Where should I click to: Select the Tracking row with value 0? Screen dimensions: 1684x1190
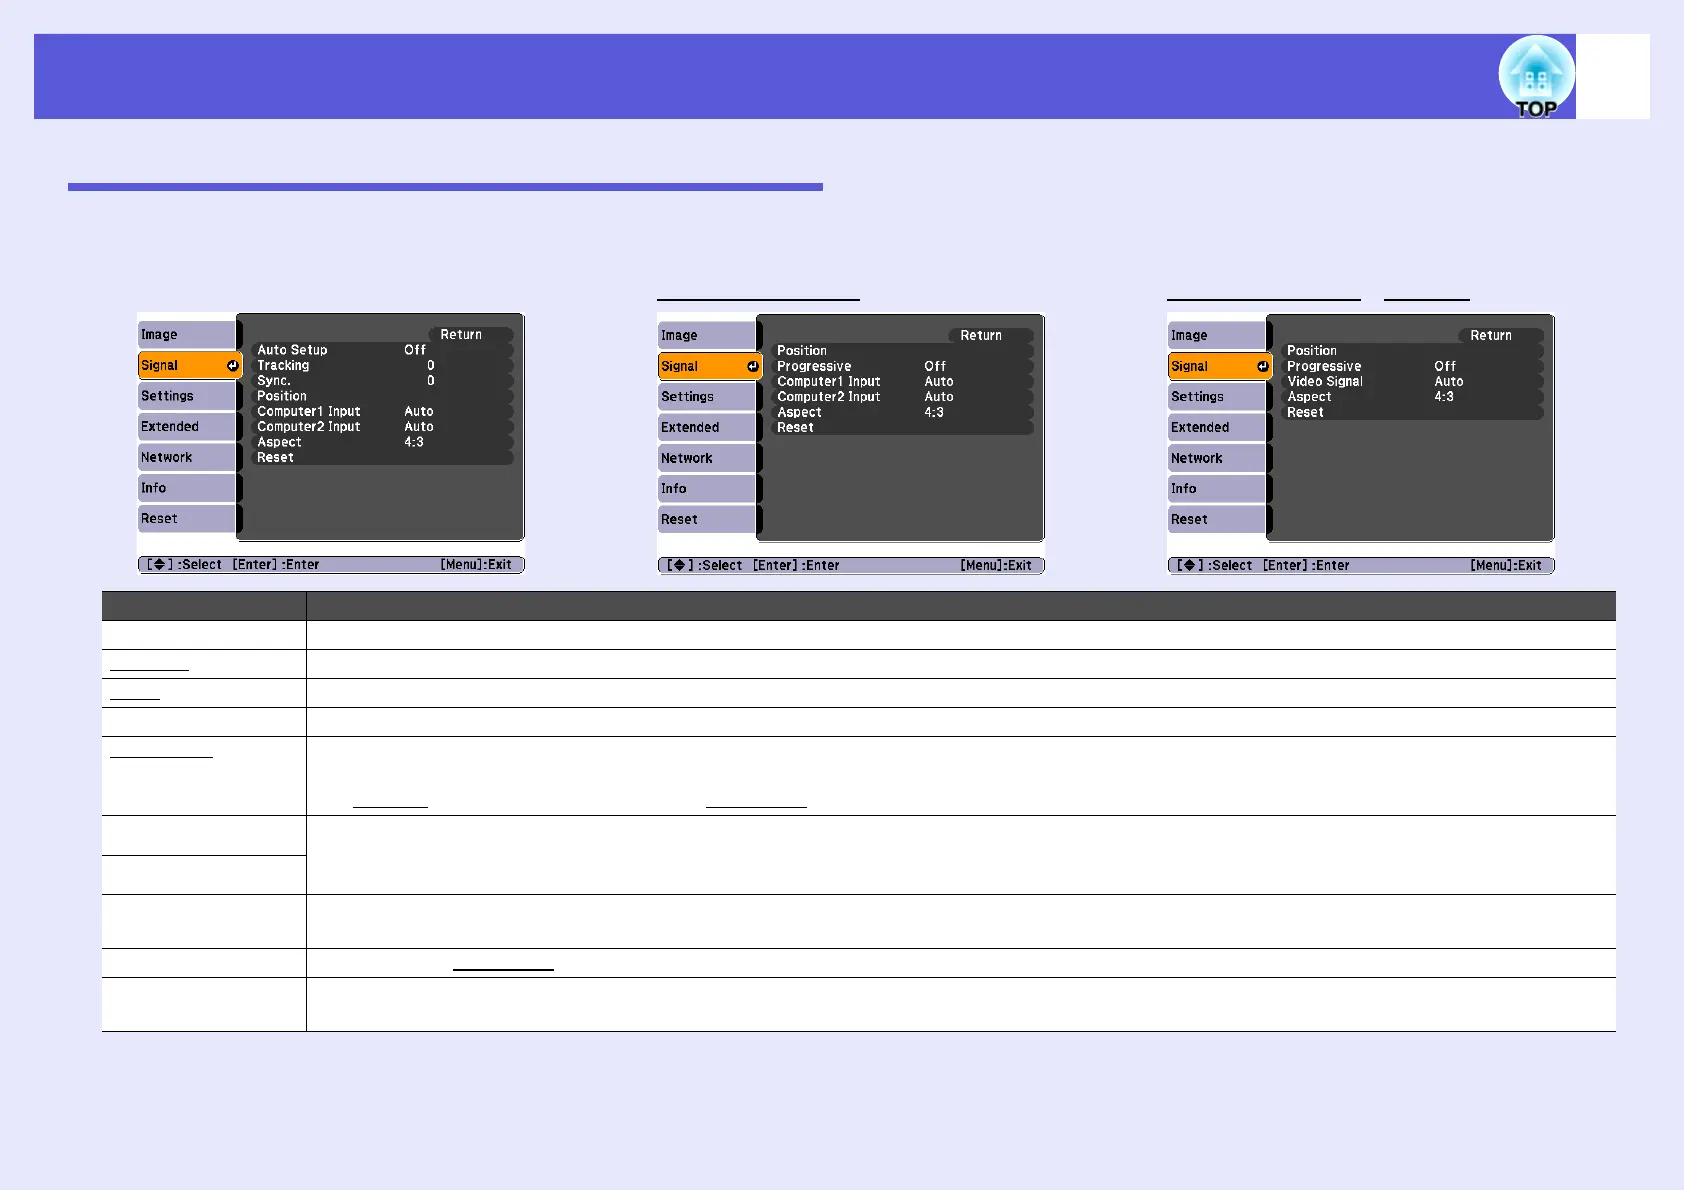pyautogui.click(x=382, y=365)
